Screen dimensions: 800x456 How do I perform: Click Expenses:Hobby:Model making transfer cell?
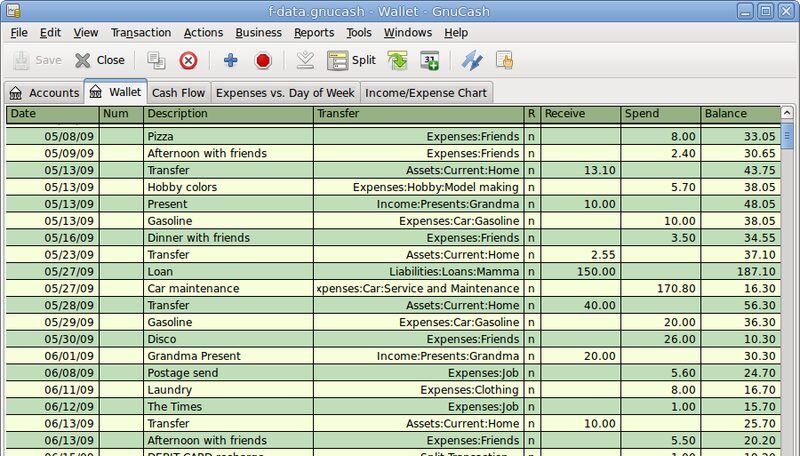pos(418,187)
